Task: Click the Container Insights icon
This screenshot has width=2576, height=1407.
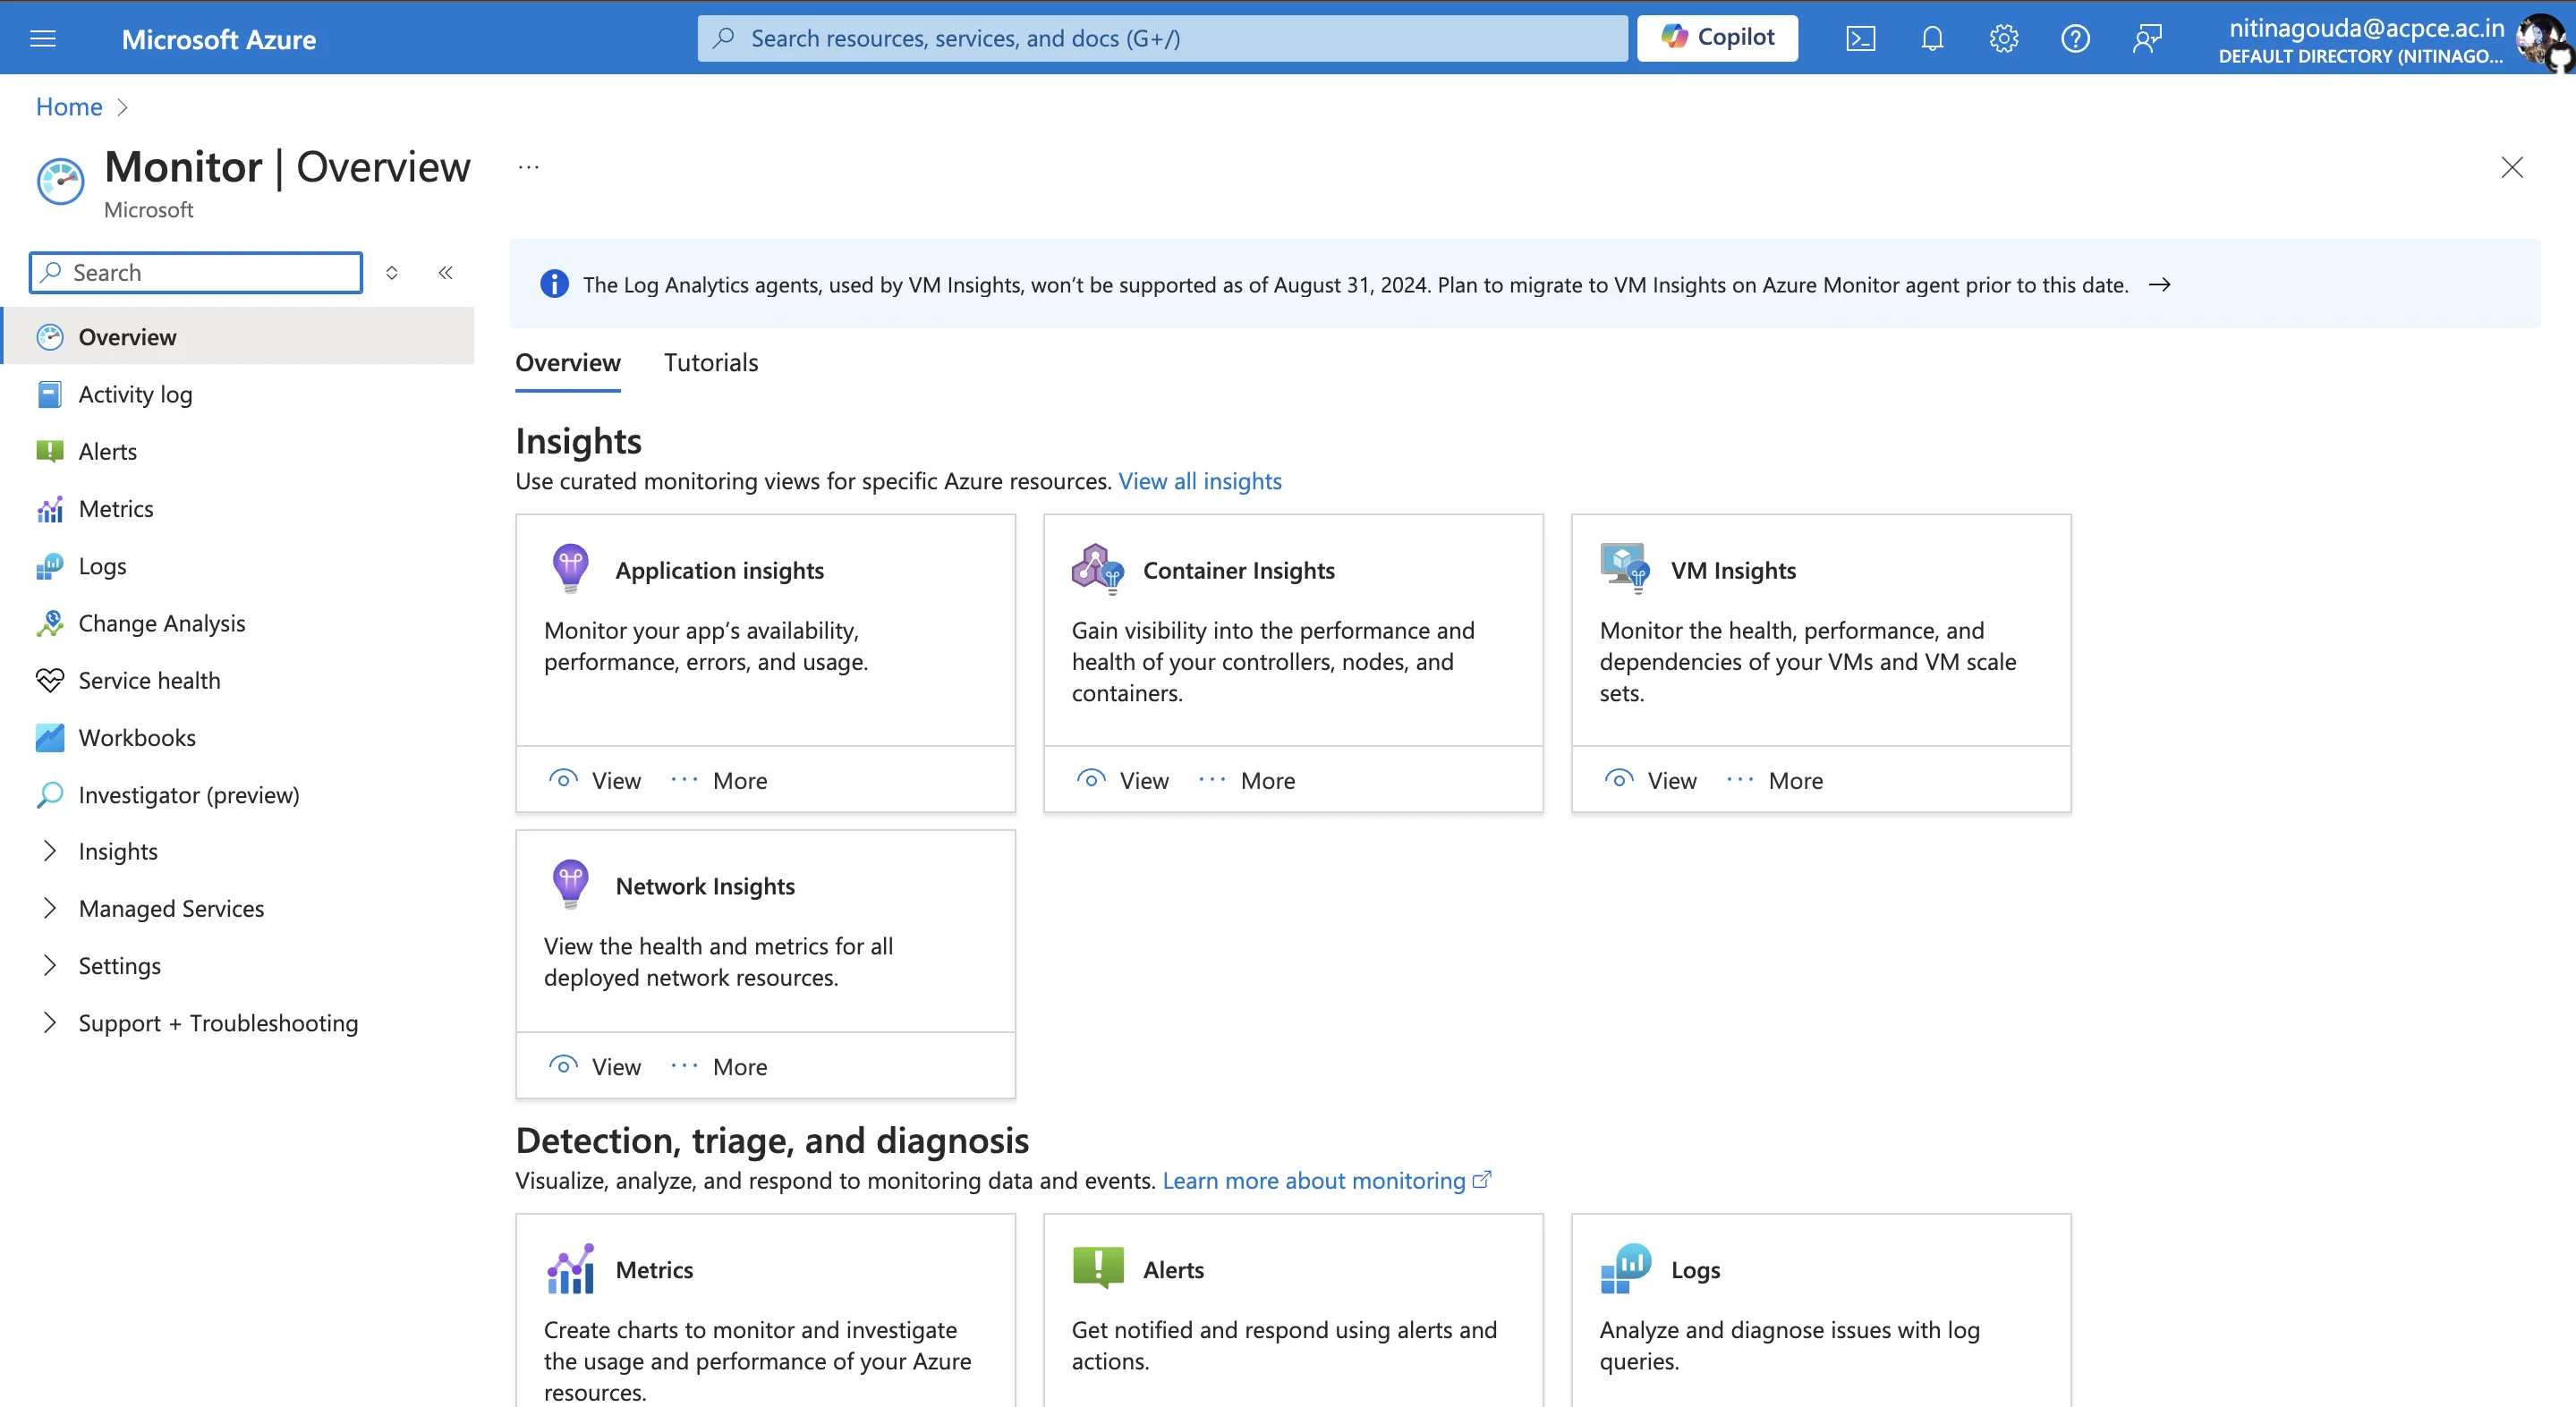Action: click(1098, 568)
